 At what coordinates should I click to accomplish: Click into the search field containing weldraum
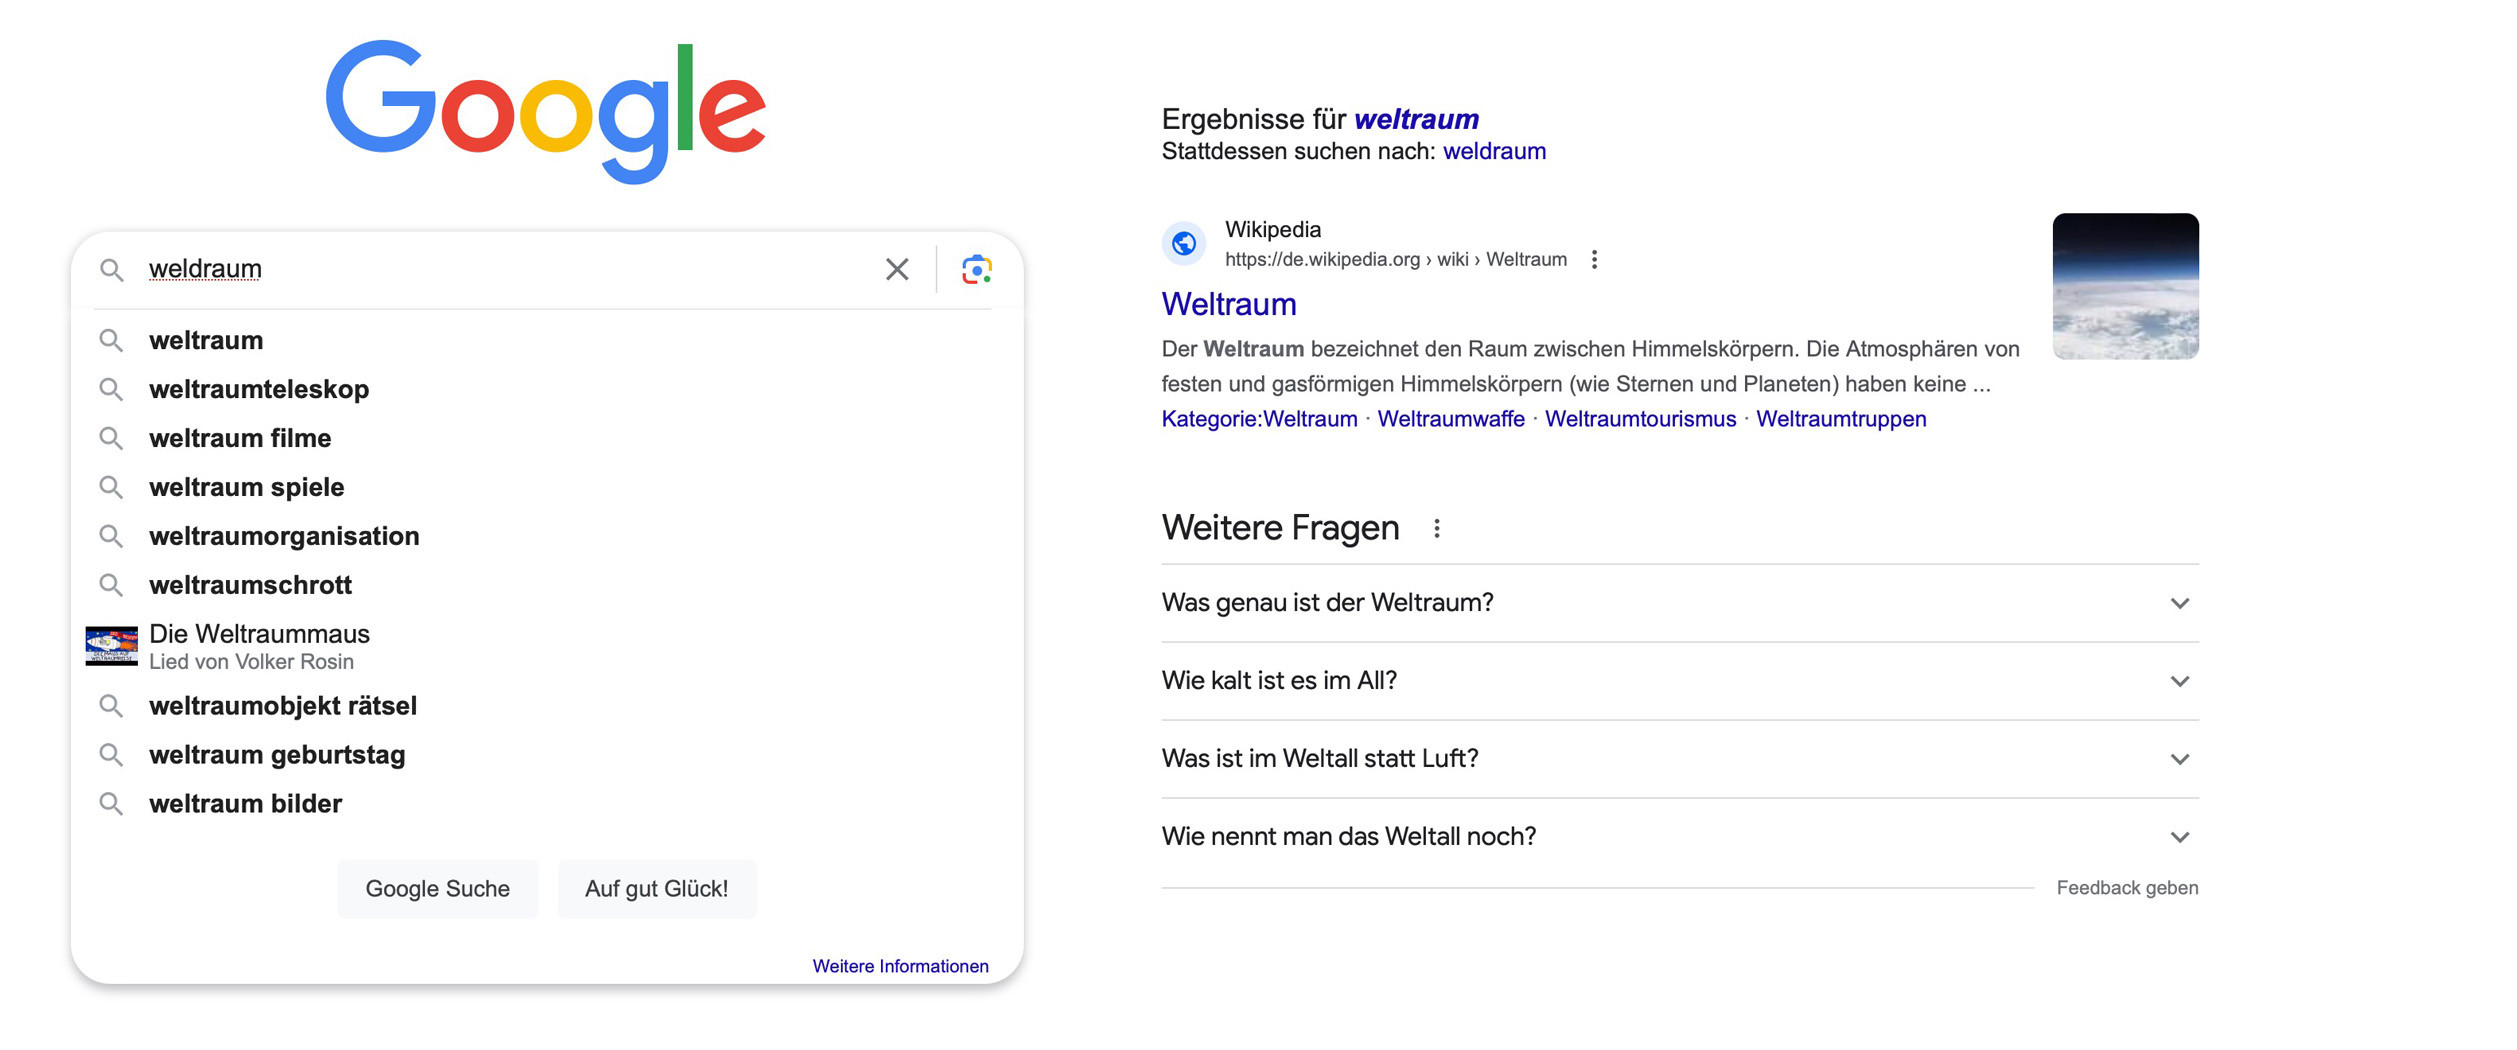[x=500, y=269]
